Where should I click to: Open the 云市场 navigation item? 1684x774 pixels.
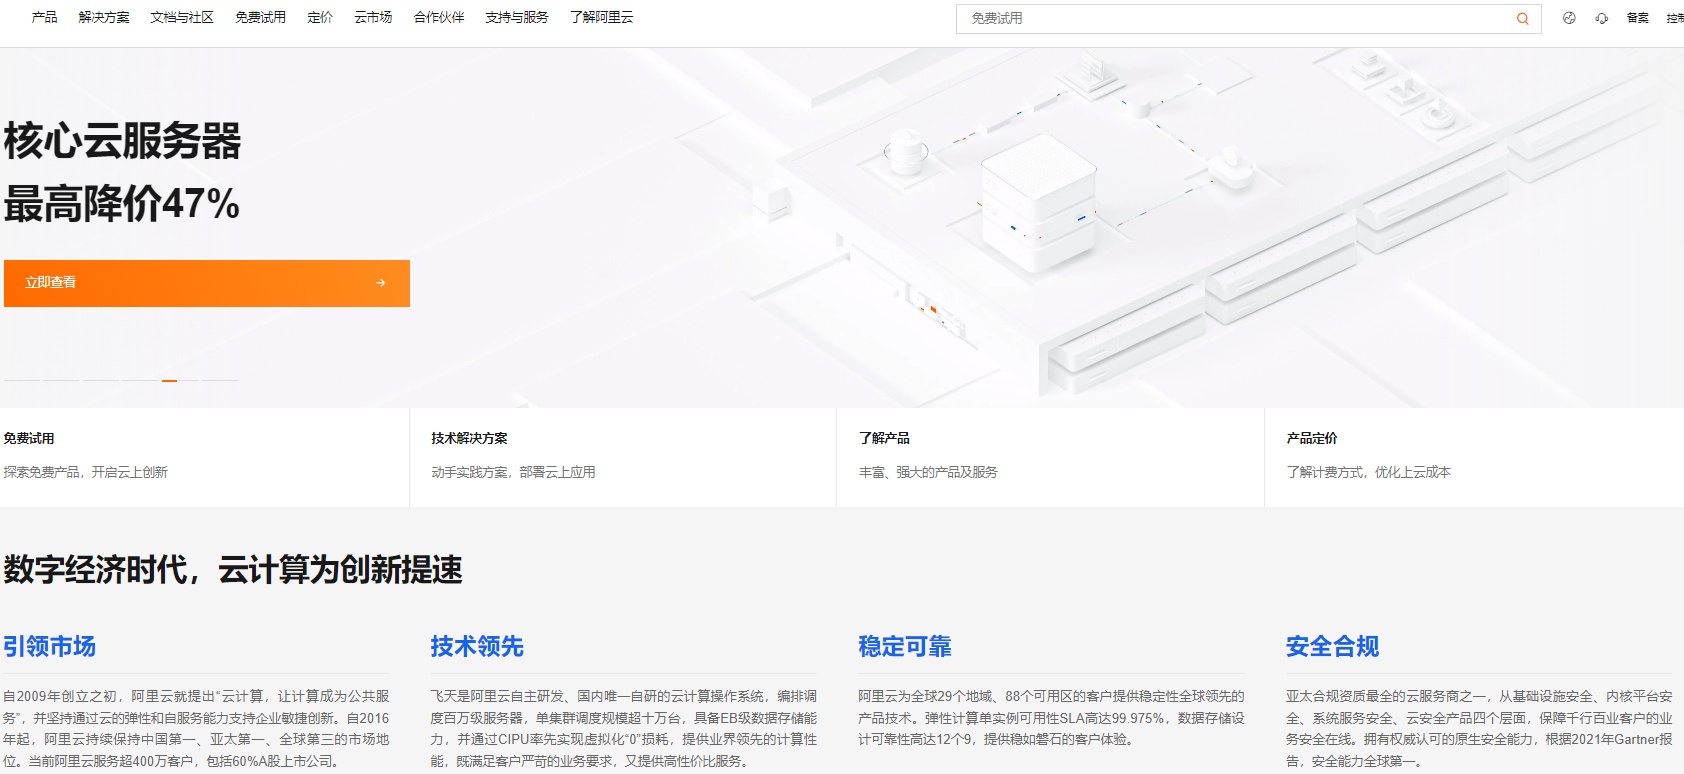[x=373, y=17]
